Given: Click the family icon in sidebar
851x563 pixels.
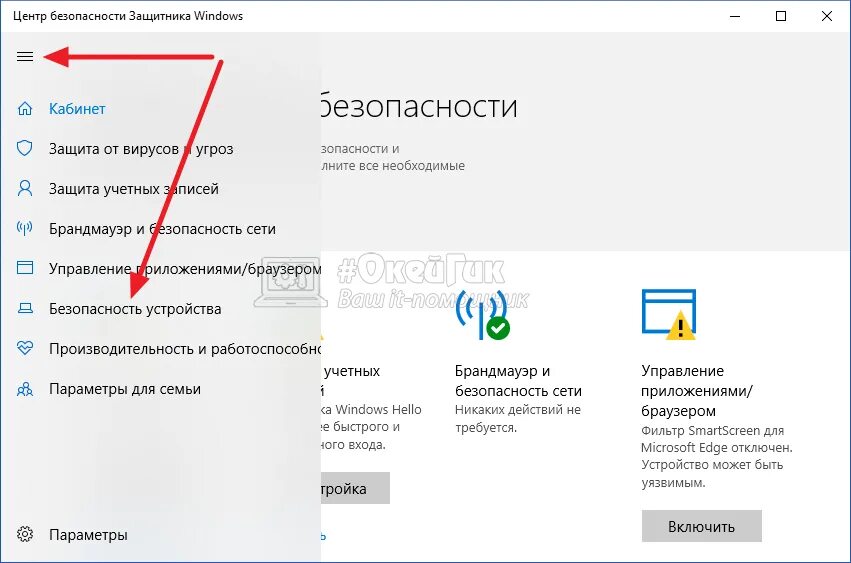Looking at the screenshot, I should 25,389.
